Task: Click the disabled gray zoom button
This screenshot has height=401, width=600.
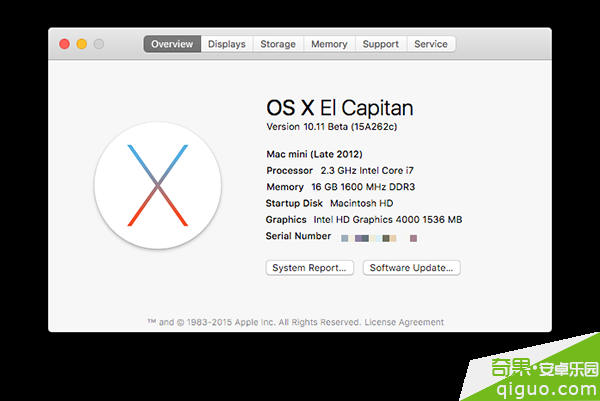Action: click(x=99, y=44)
